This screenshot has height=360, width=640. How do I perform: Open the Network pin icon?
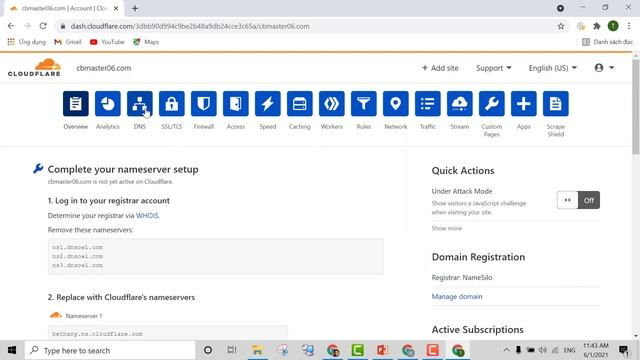[x=396, y=104]
